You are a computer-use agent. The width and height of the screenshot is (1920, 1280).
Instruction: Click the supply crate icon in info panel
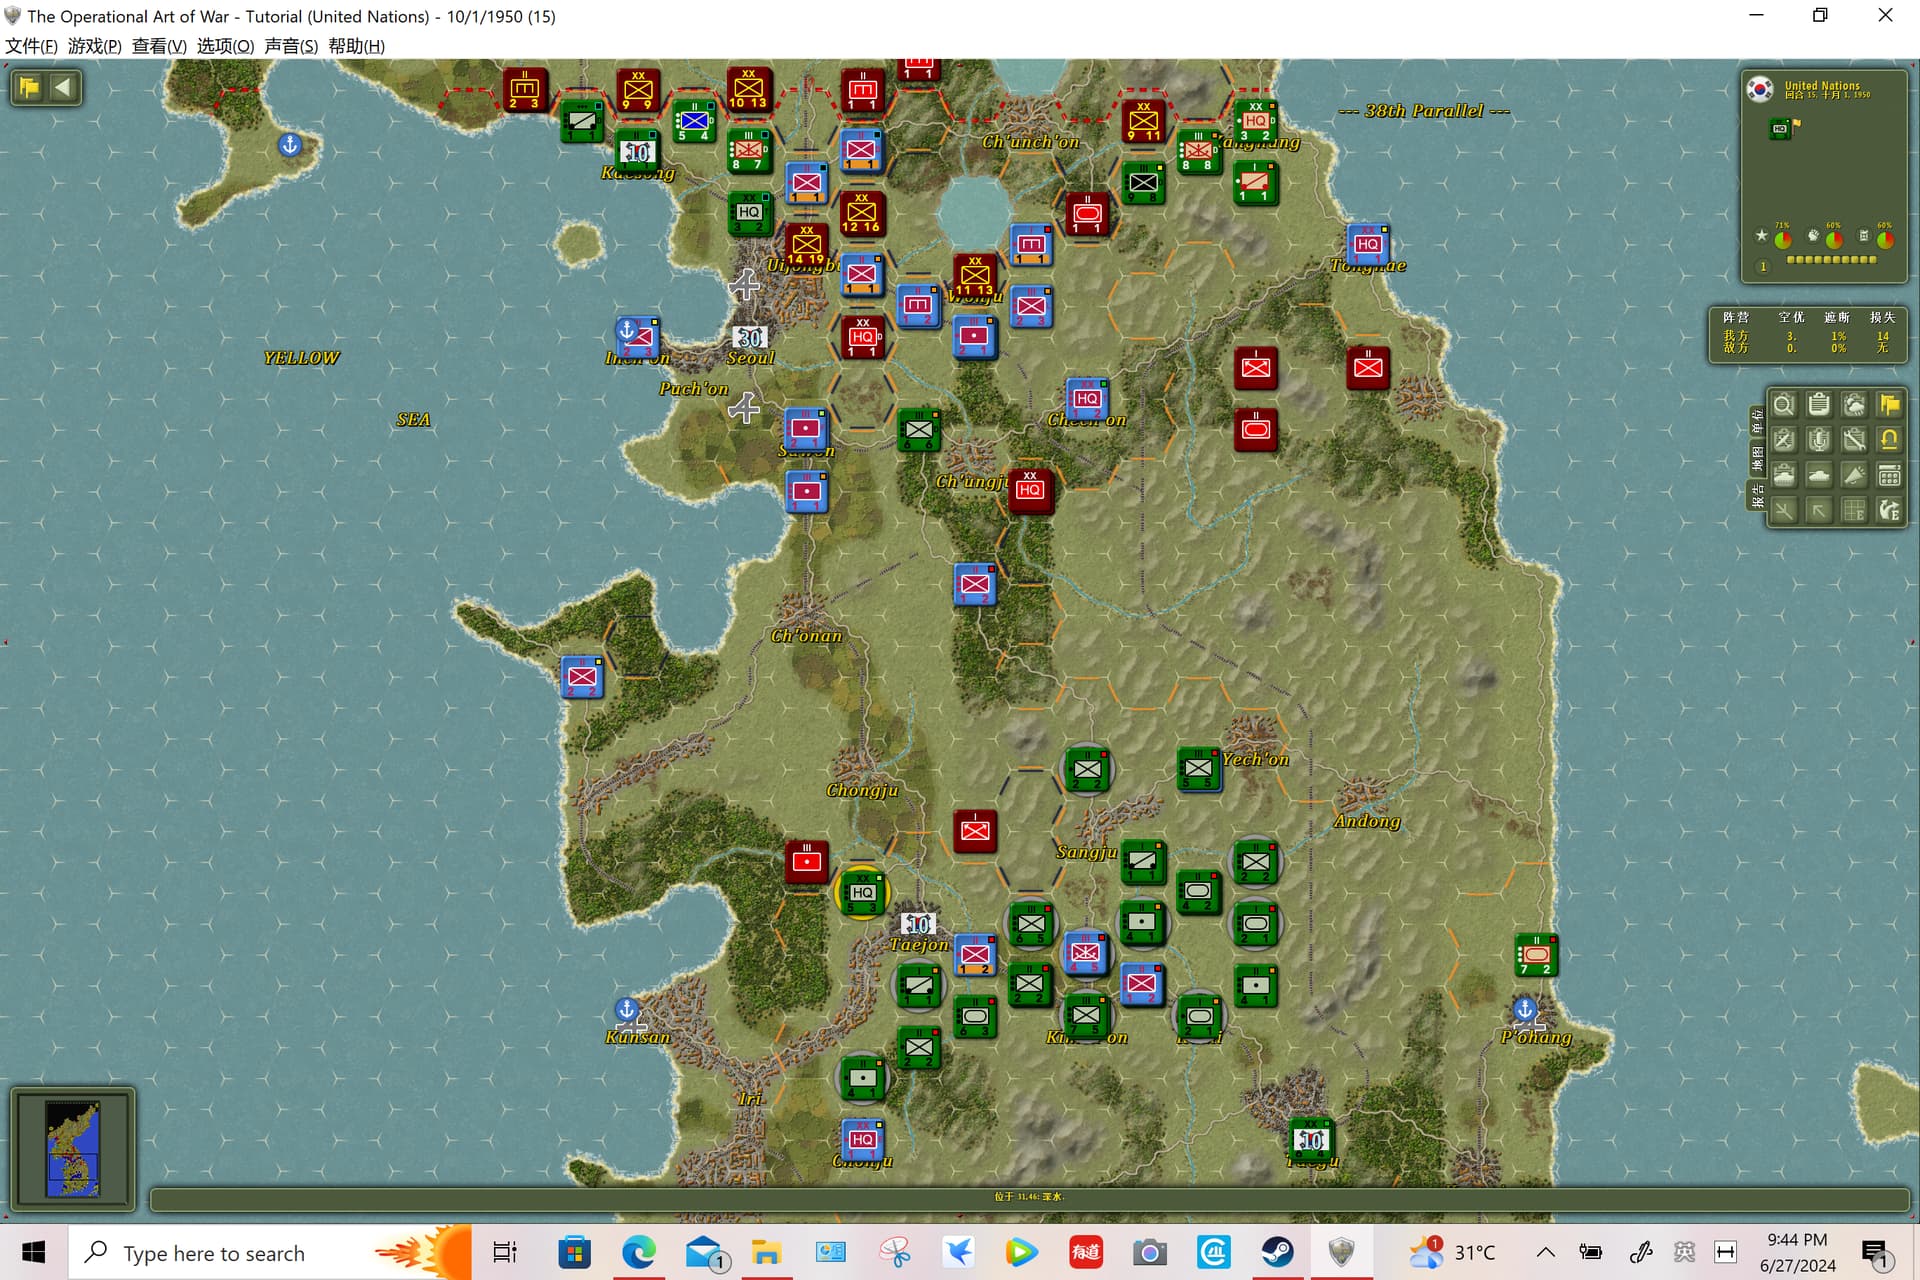click(1864, 236)
